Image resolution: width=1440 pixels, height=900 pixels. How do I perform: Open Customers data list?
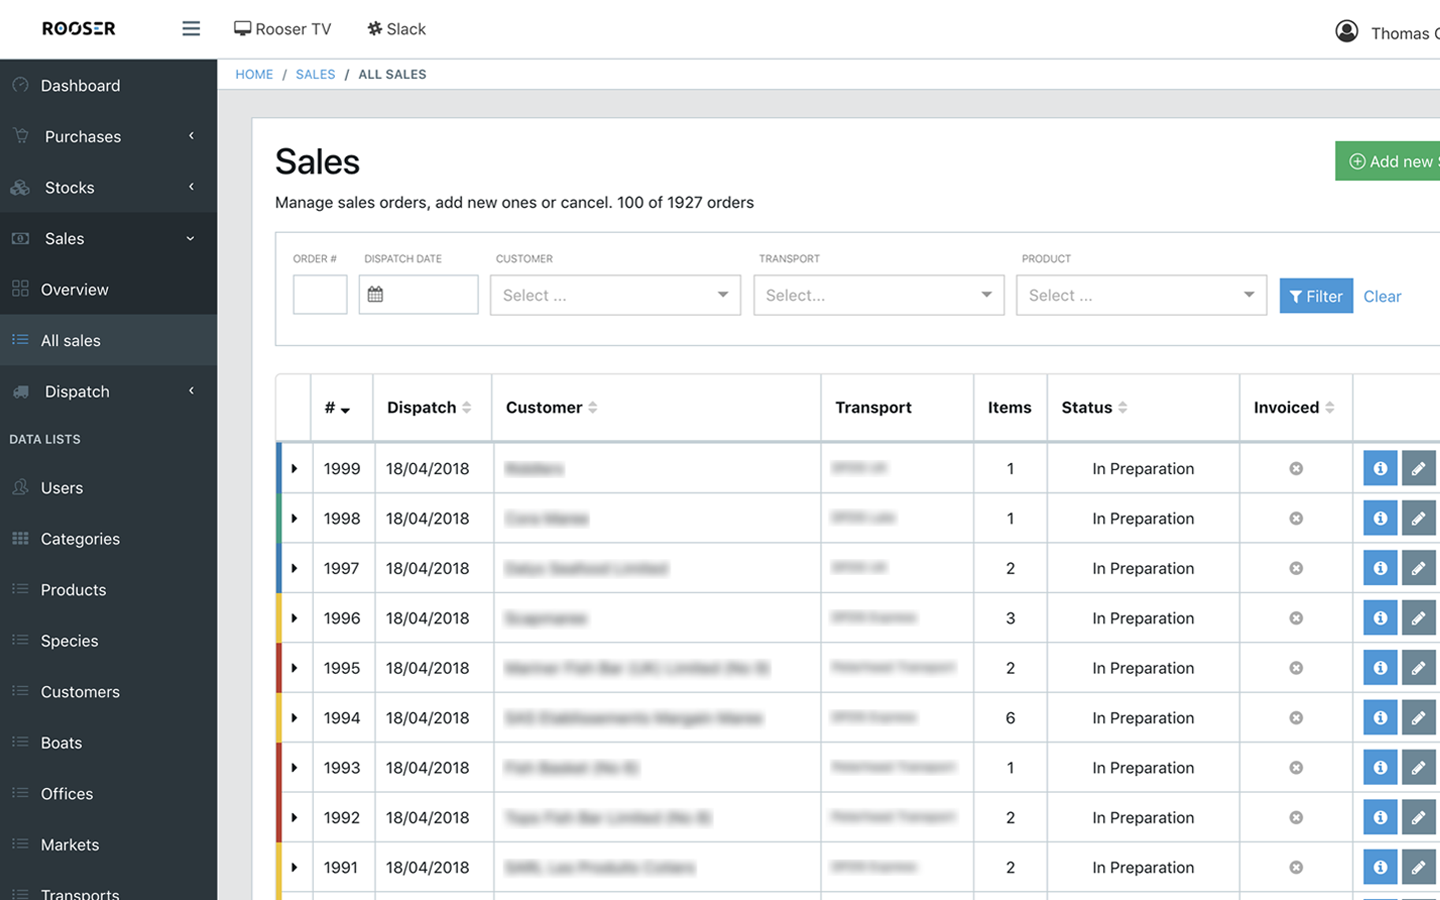pos(108,691)
